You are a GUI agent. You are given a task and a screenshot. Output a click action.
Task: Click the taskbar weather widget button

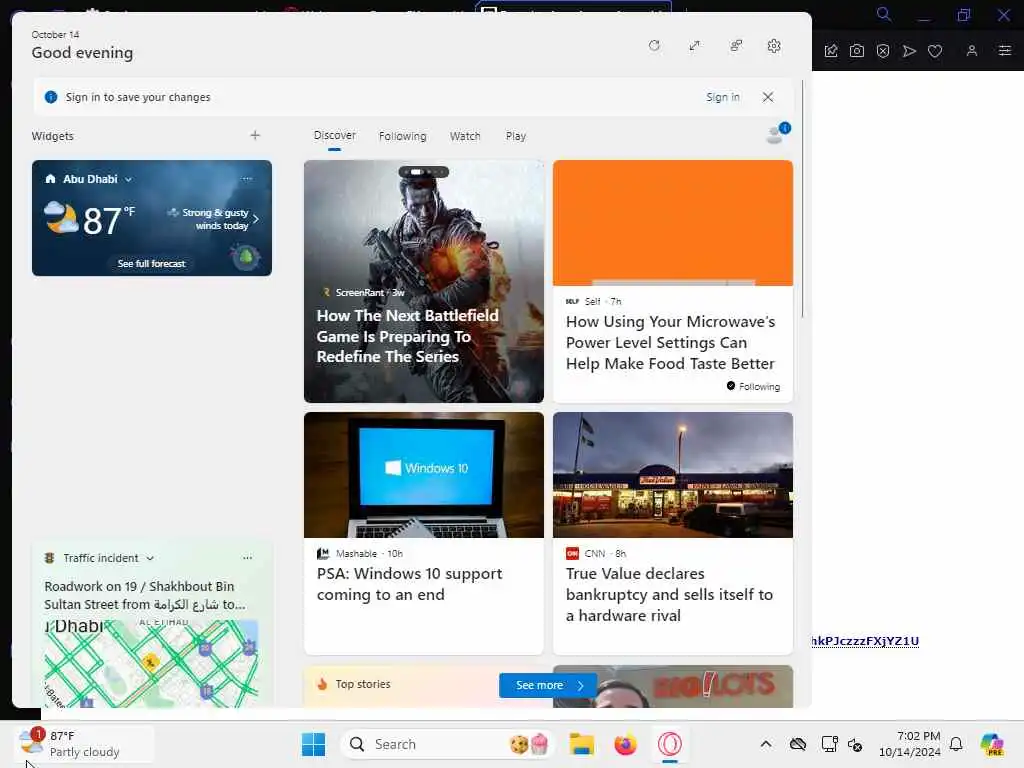coord(85,744)
